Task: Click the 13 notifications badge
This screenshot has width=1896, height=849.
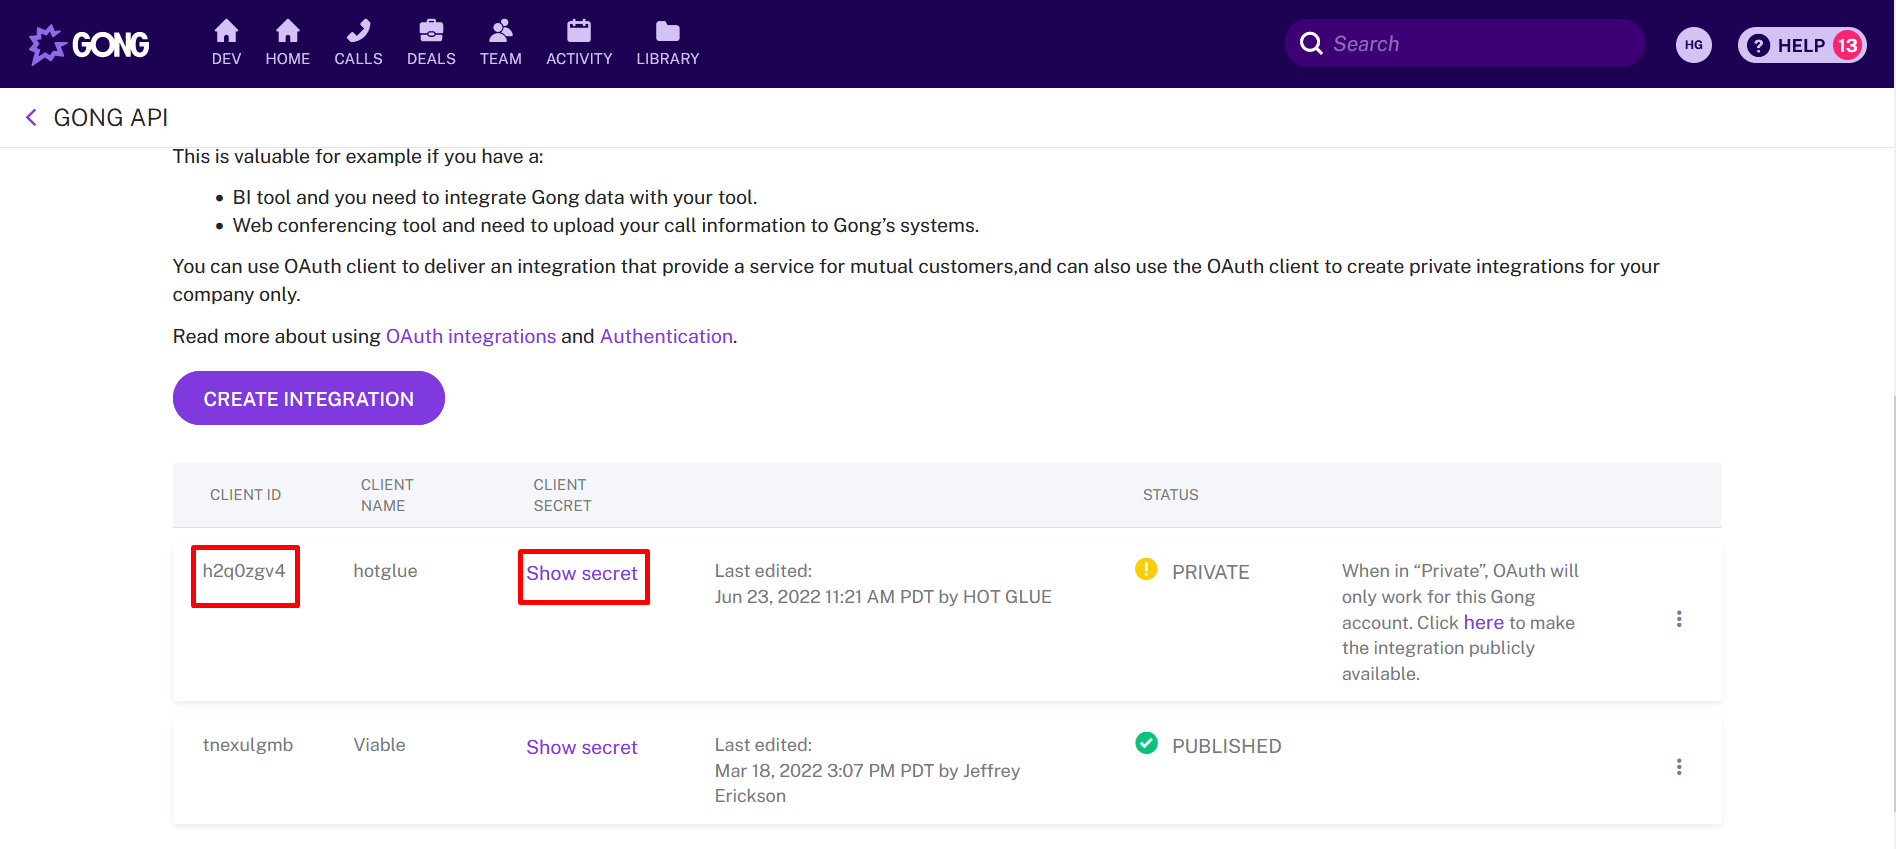Action: (x=1847, y=45)
